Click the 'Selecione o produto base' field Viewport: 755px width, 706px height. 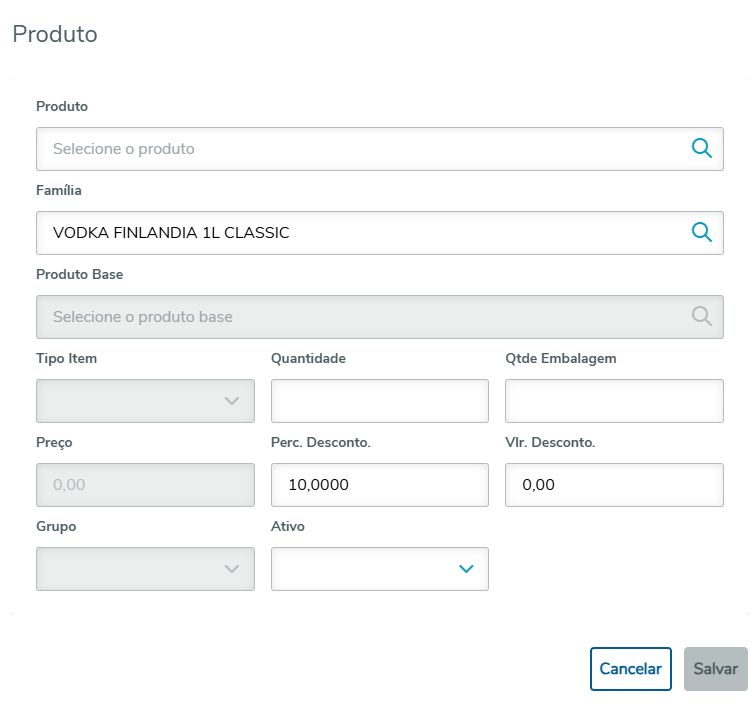[360, 317]
